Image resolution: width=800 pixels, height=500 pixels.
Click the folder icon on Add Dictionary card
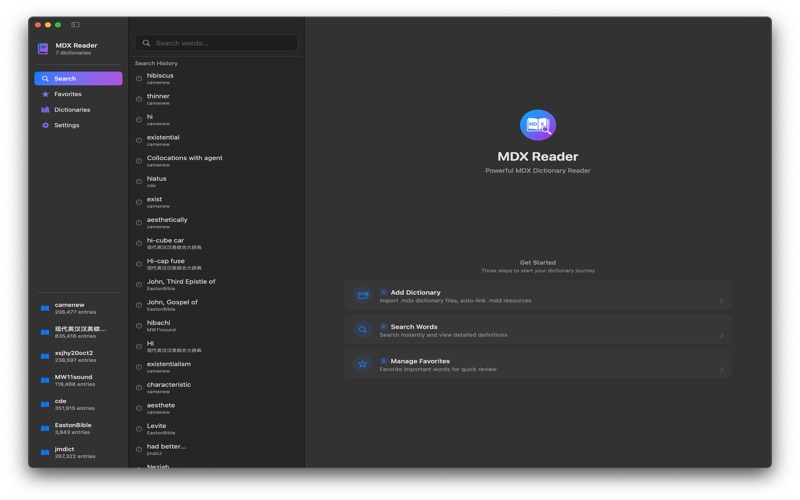[x=363, y=295]
